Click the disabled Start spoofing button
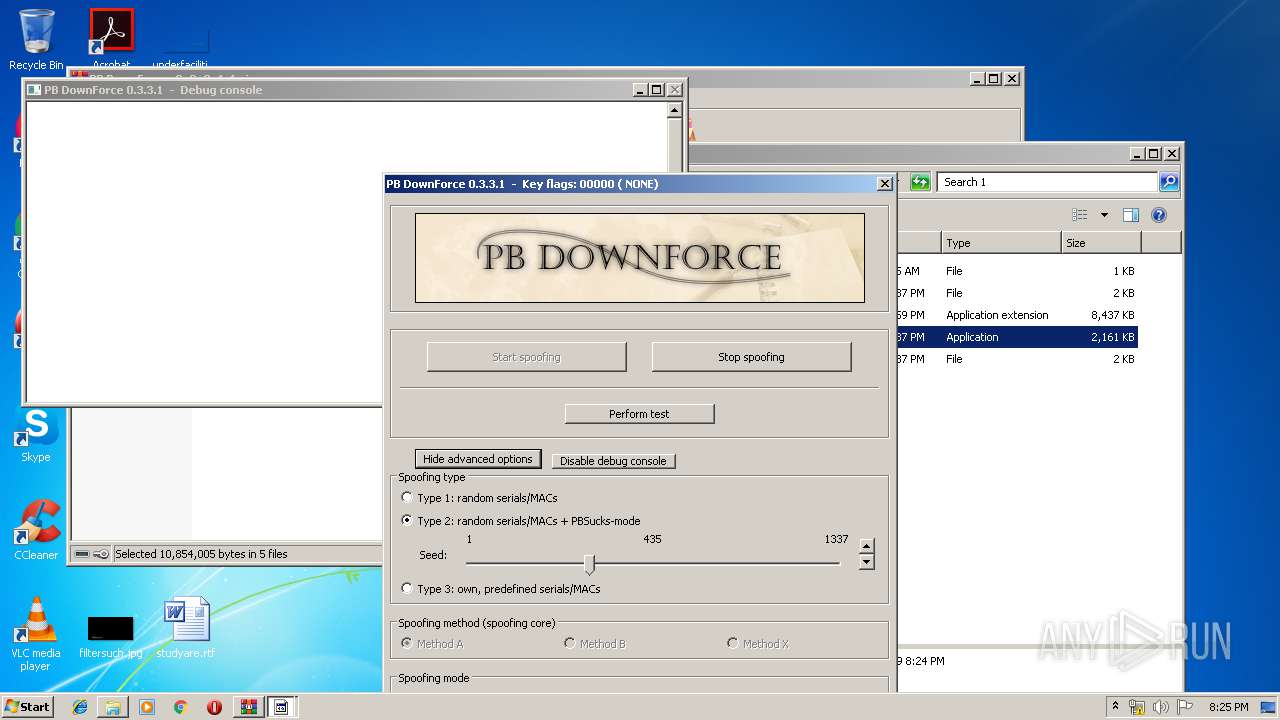The height and width of the screenshot is (720, 1280). [x=526, y=357]
